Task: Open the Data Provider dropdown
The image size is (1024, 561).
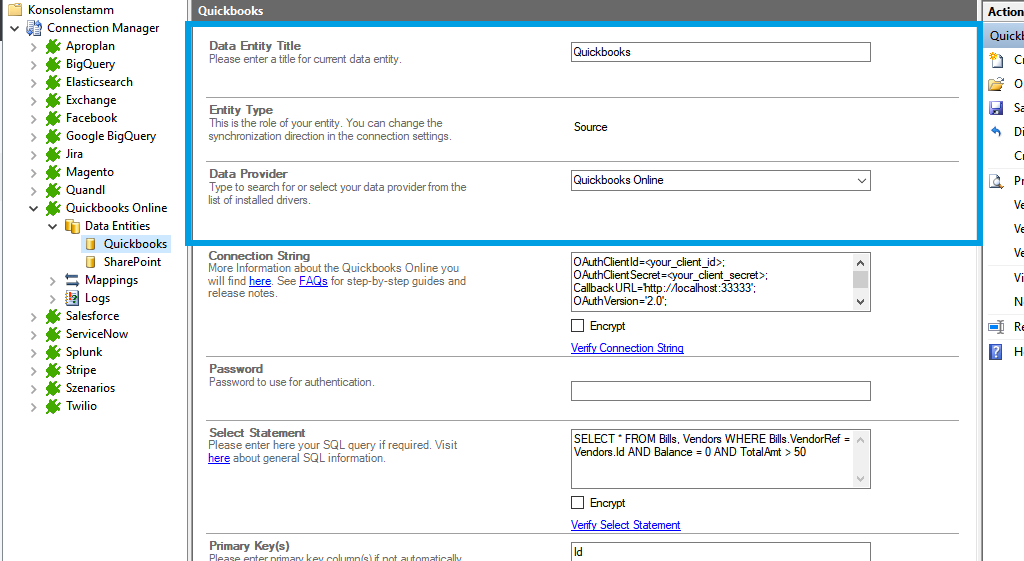Action: tap(861, 181)
